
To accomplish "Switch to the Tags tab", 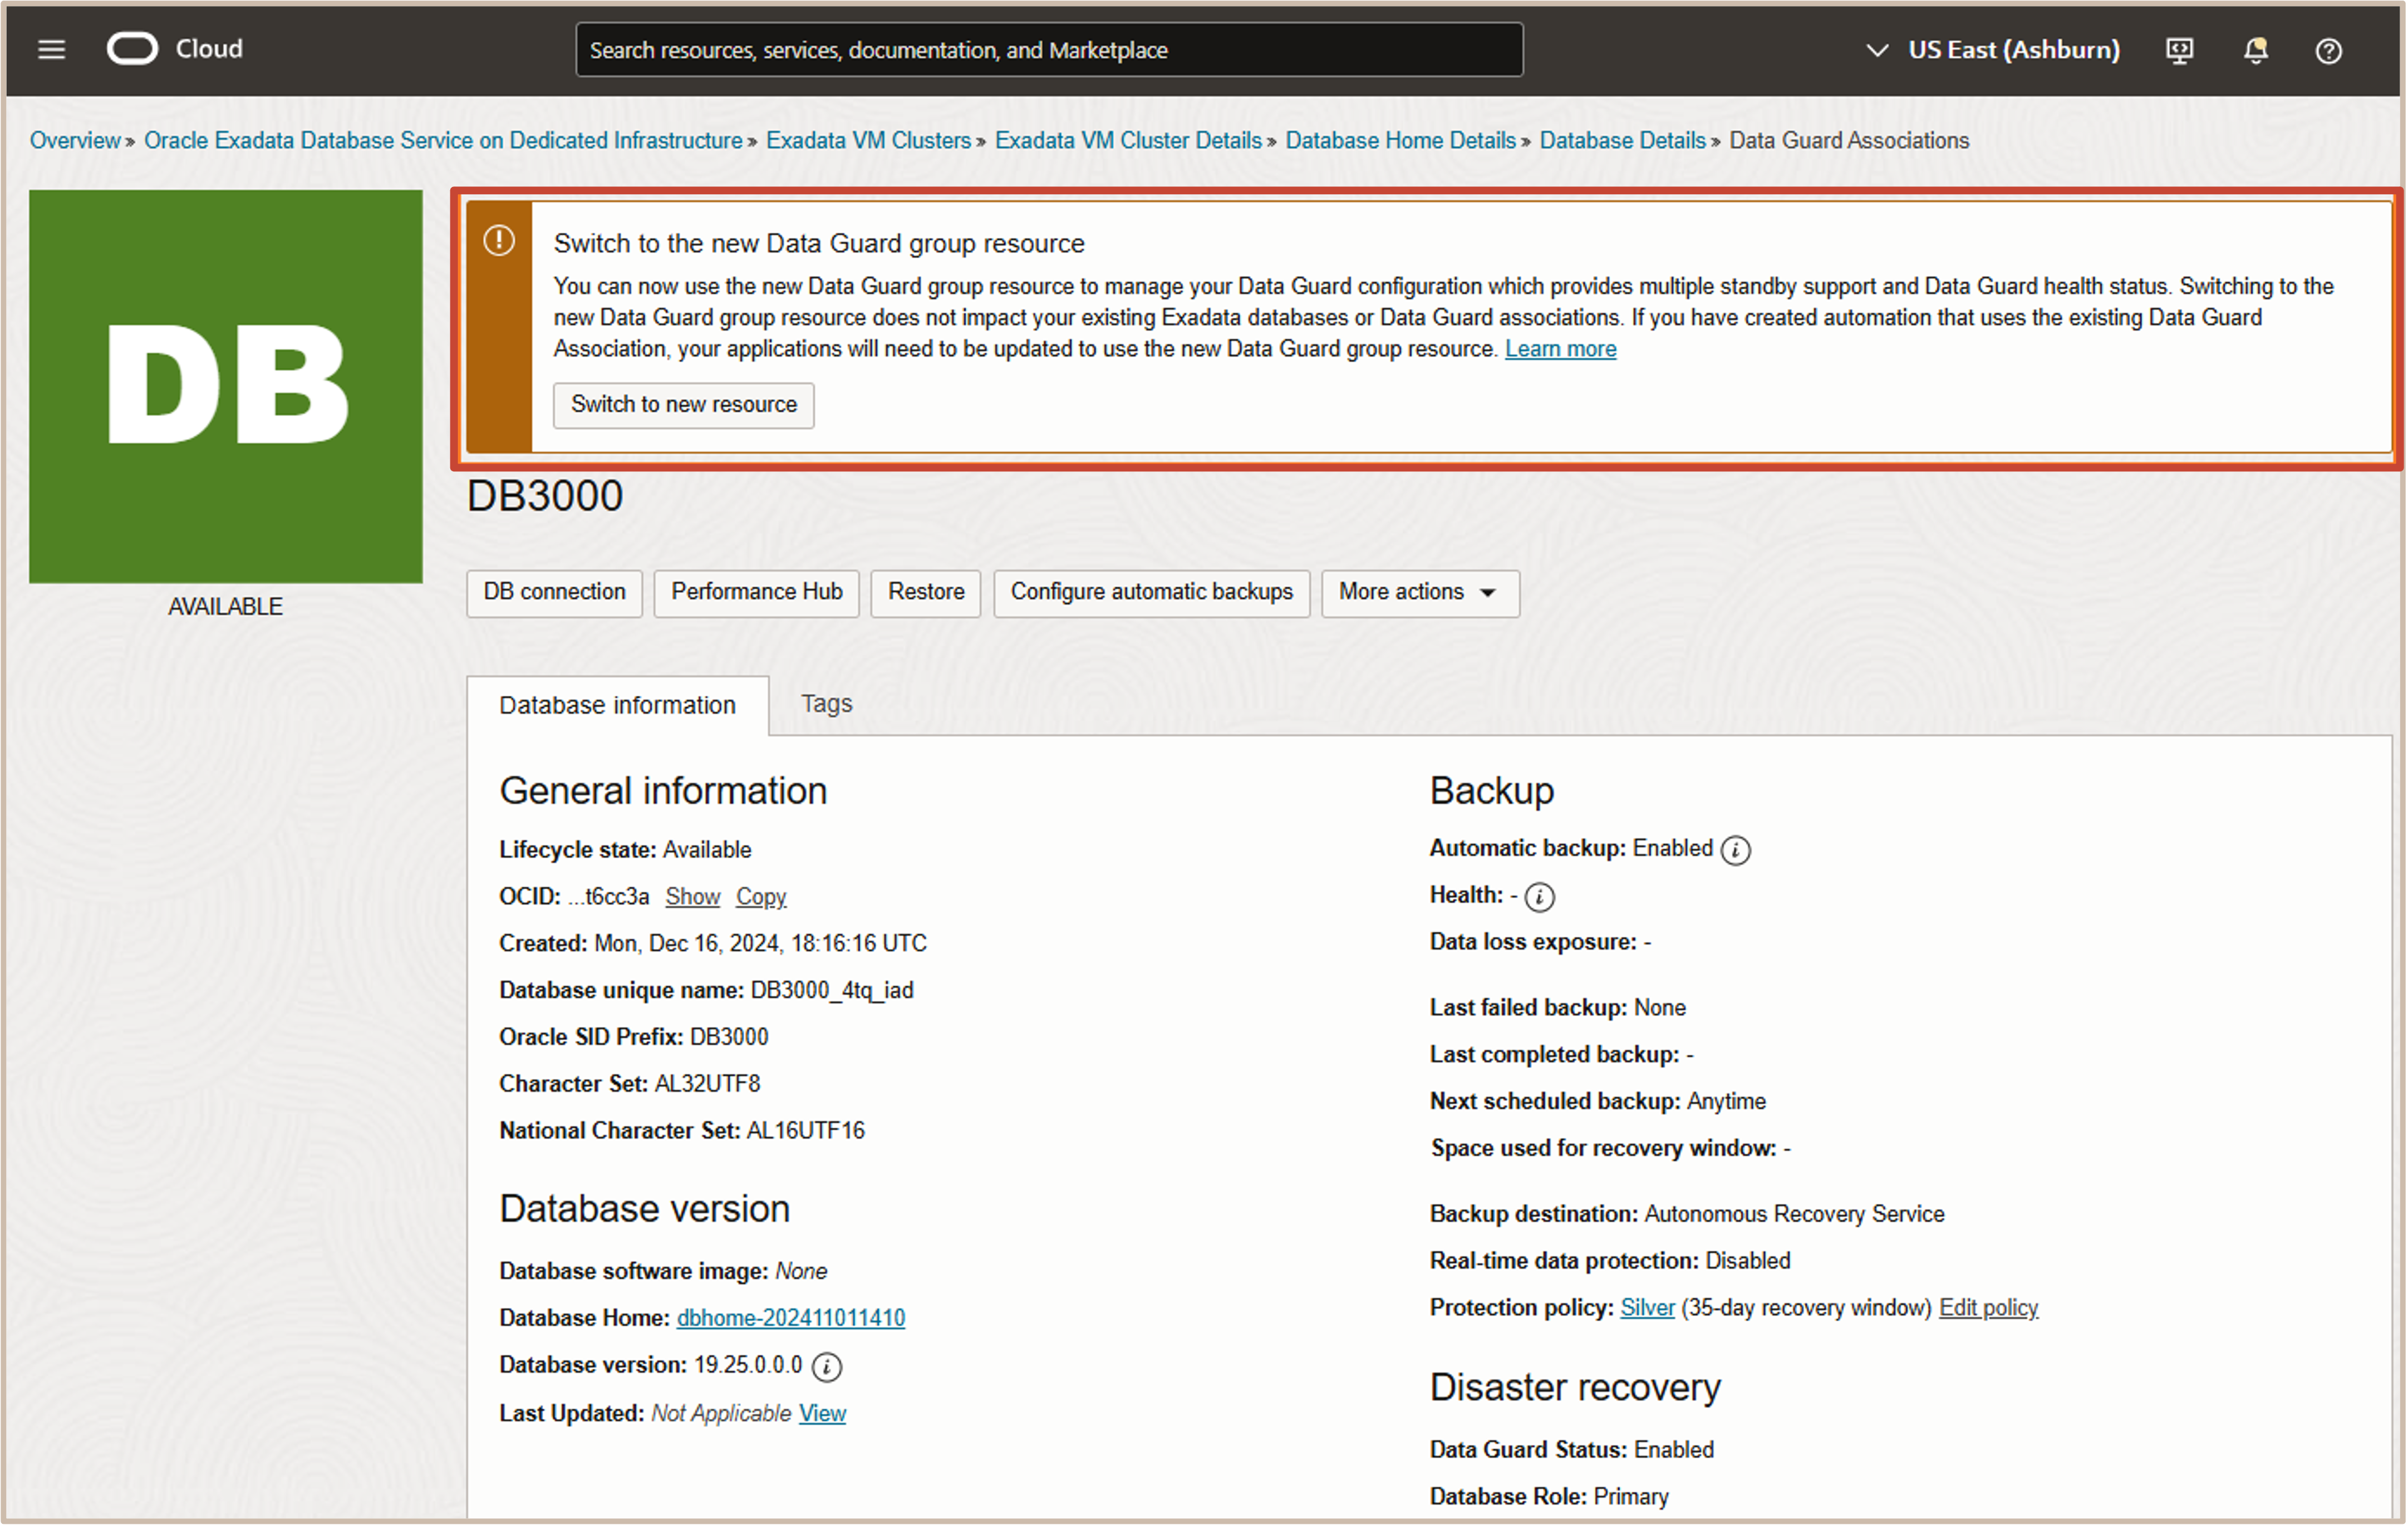I will point(826,704).
